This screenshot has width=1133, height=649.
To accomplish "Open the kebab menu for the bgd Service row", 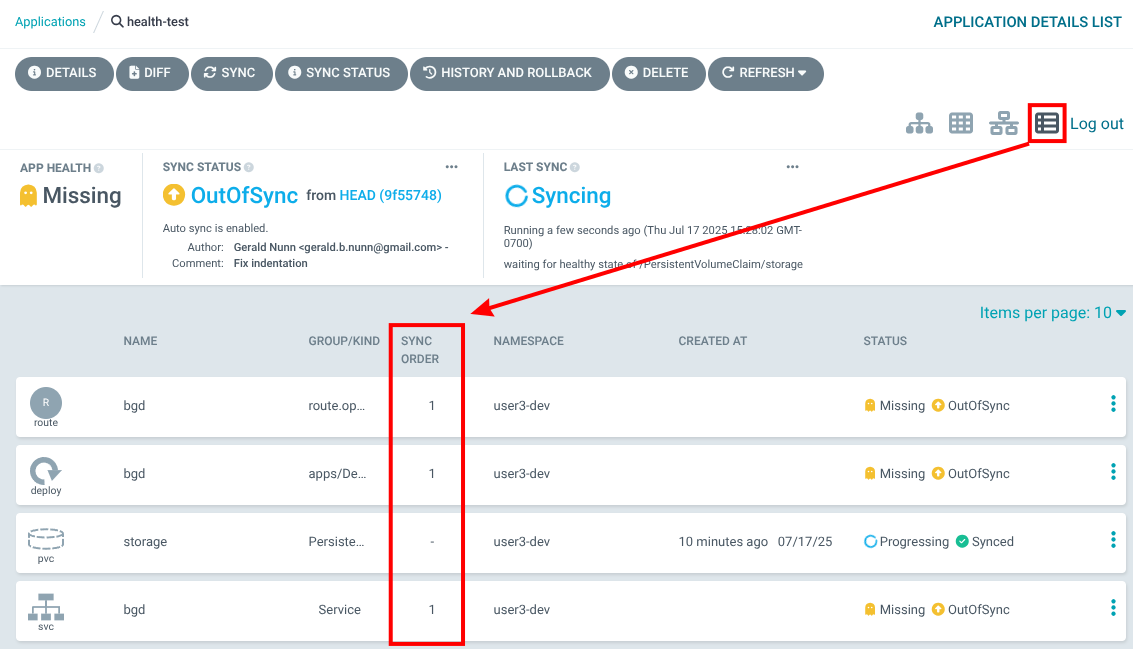I will pos(1113,608).
